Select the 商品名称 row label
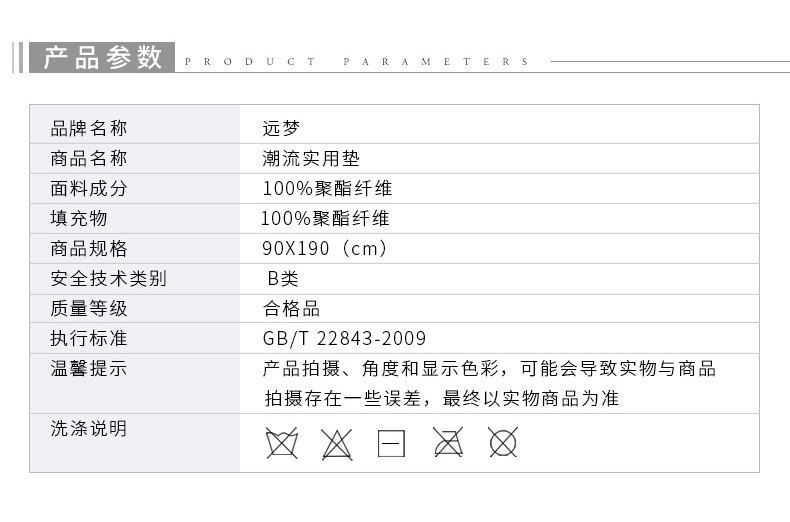The height and width of the screenshot is (522, 790). [89, 158]
